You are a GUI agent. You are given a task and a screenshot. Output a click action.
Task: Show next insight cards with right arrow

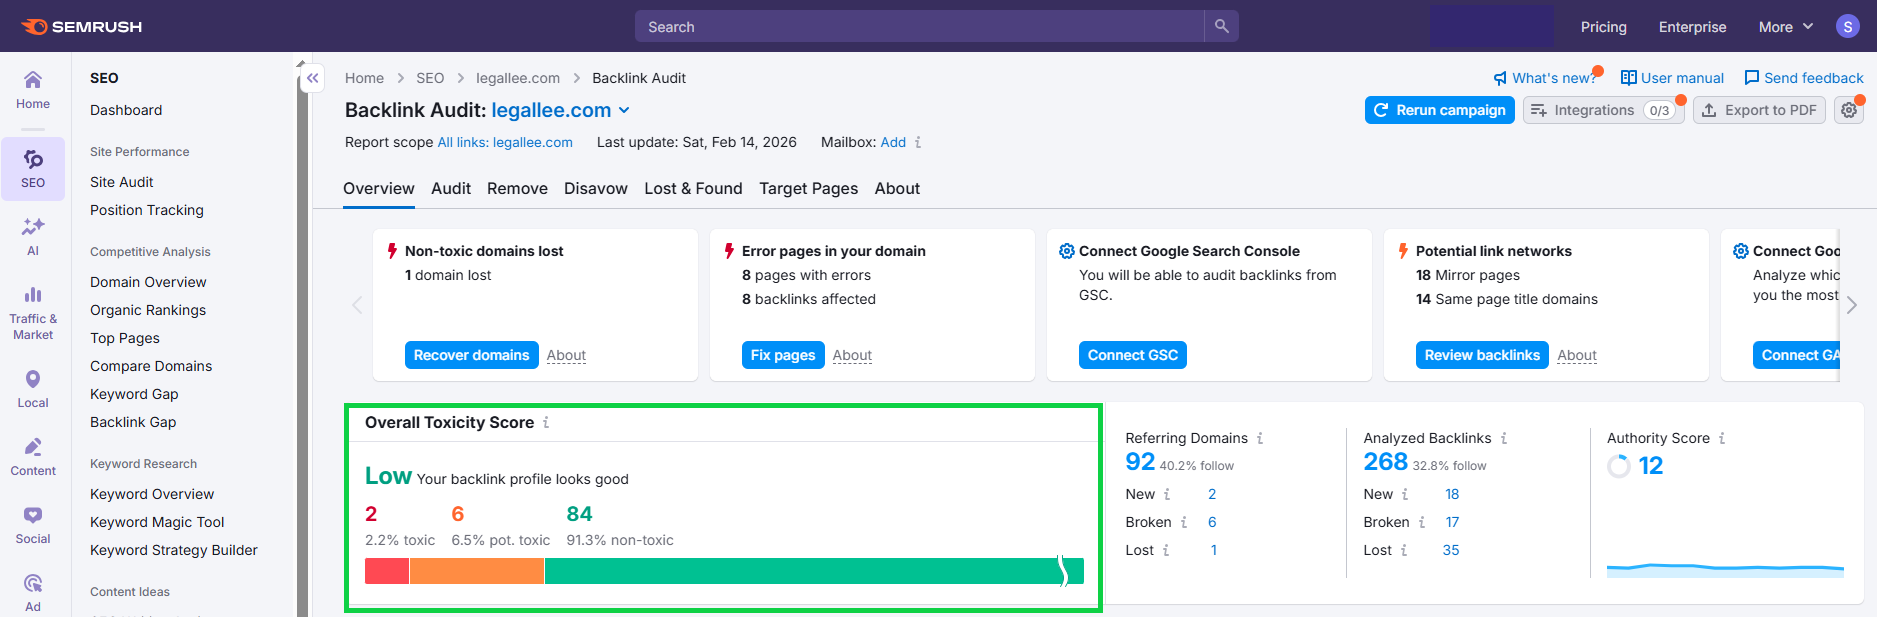coord(1852,305)
